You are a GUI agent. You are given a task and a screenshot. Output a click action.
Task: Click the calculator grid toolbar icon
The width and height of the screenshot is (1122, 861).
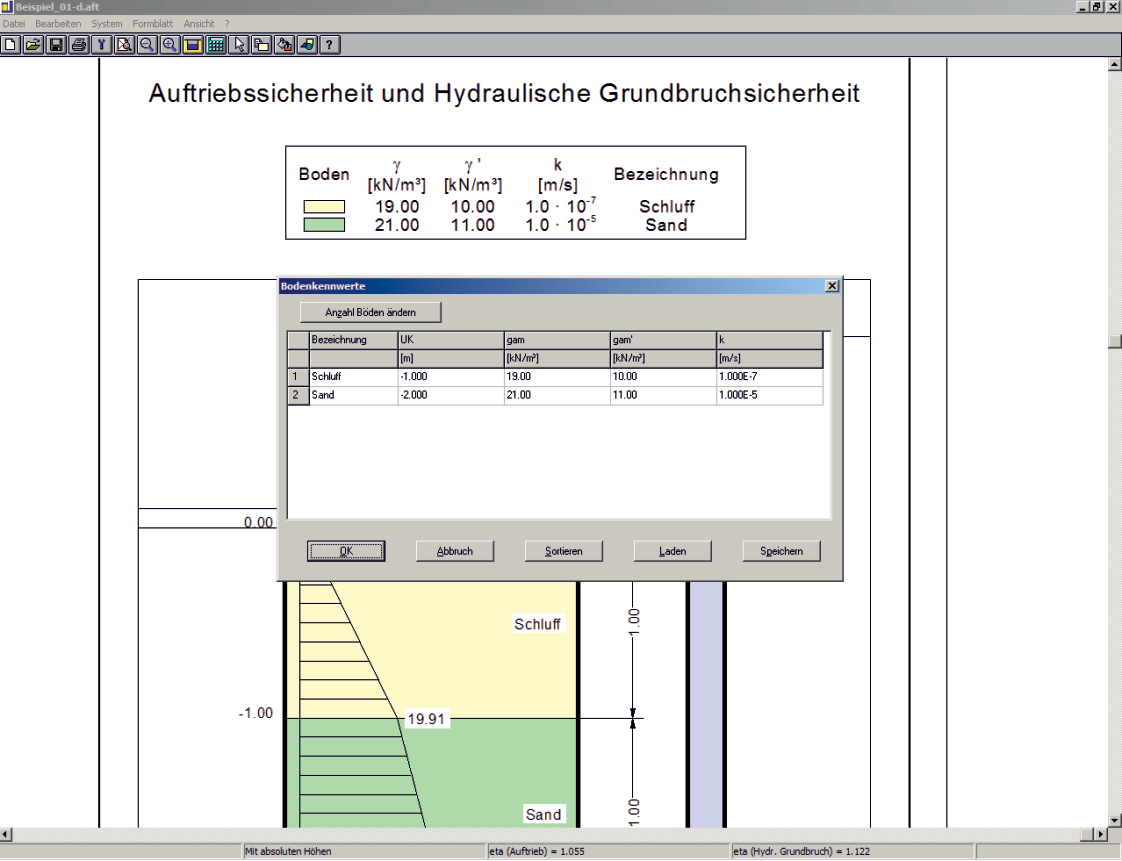[216, 45]
